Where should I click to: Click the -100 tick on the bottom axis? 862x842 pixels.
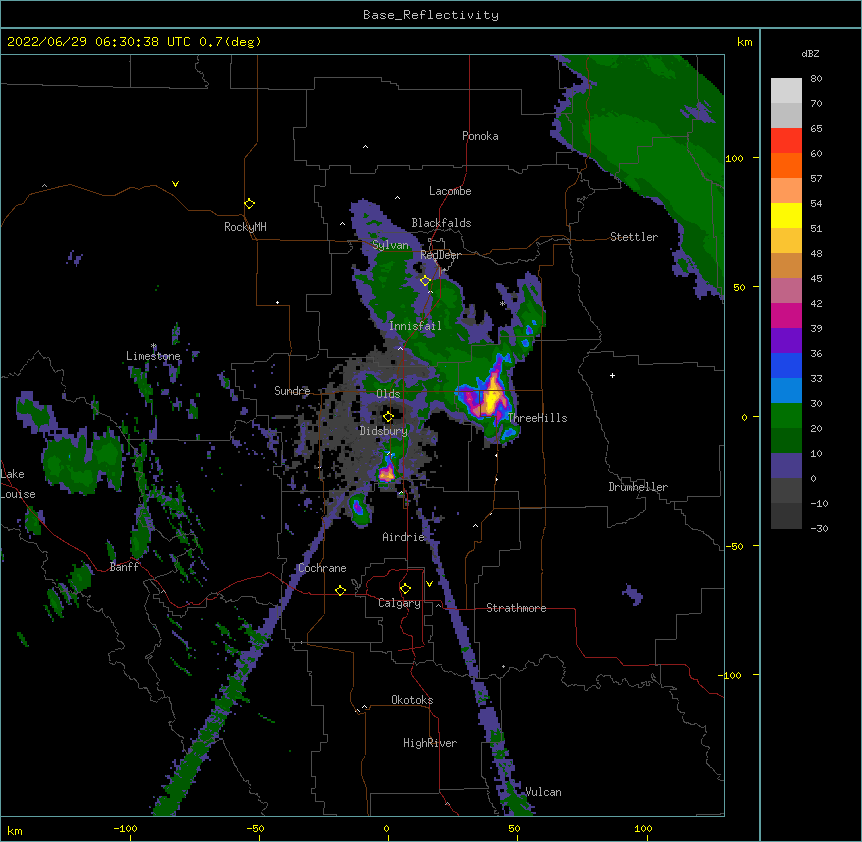pyautogui.click(x=125, y=828)
